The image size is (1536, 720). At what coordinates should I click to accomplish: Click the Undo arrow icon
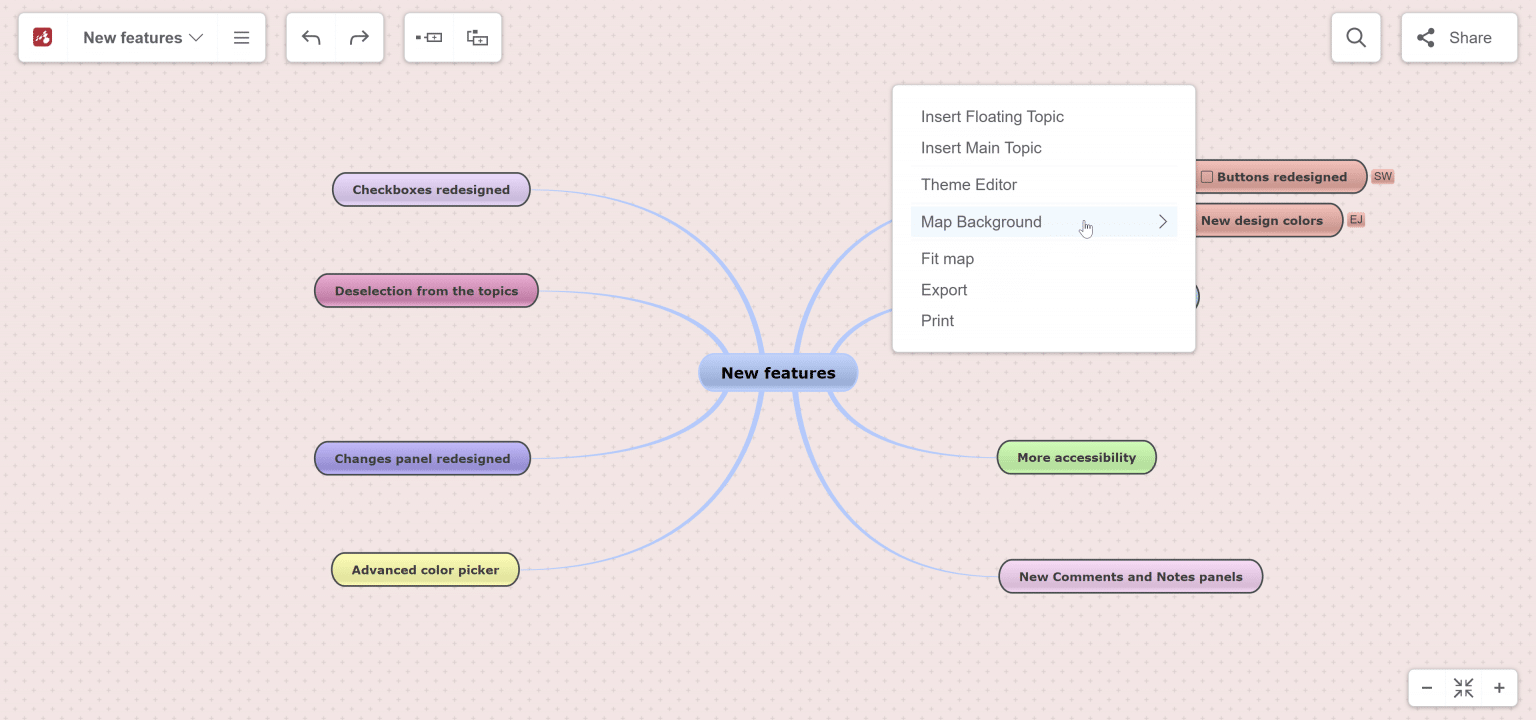(x=311, y=36)
